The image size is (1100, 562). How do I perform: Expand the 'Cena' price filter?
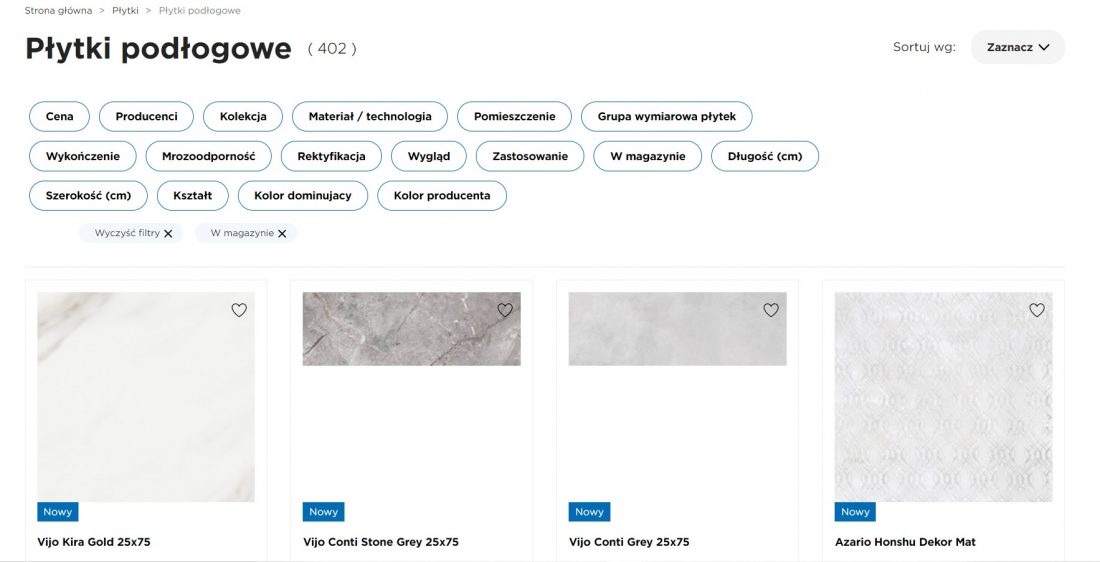(x=59, y=117)
